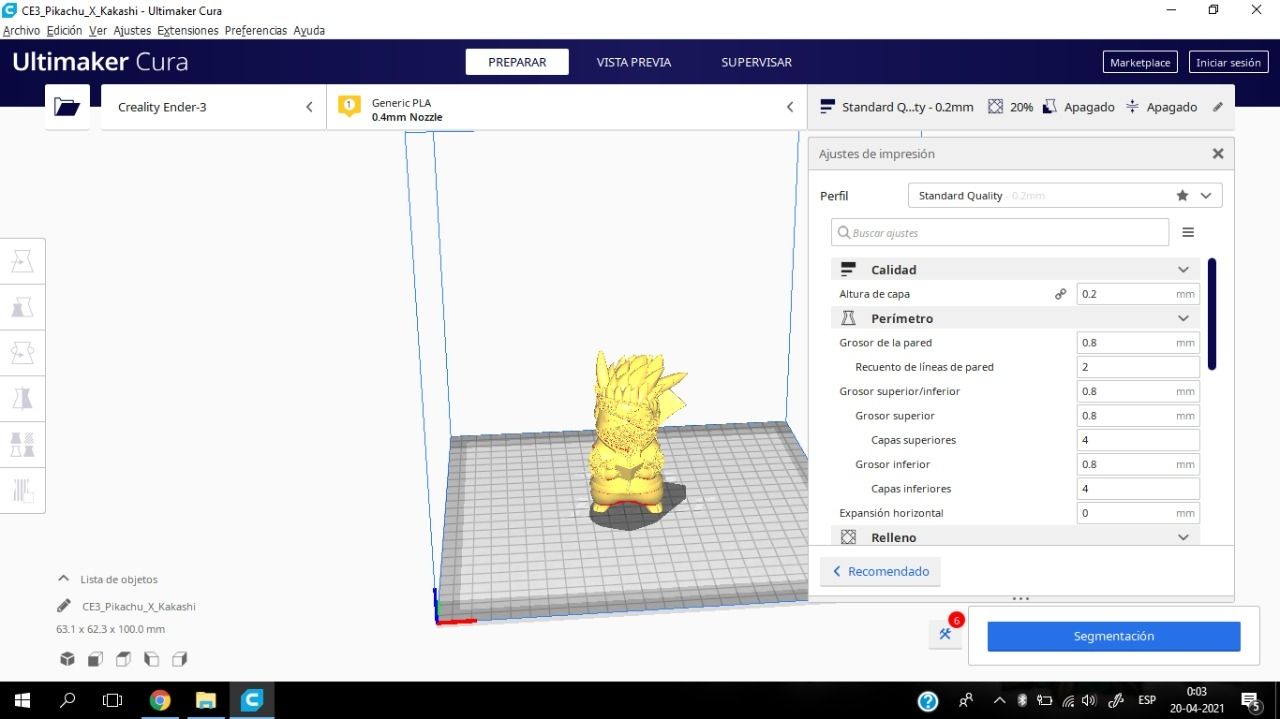Click the adhesion icon in settings summary

coord(1132,107)
